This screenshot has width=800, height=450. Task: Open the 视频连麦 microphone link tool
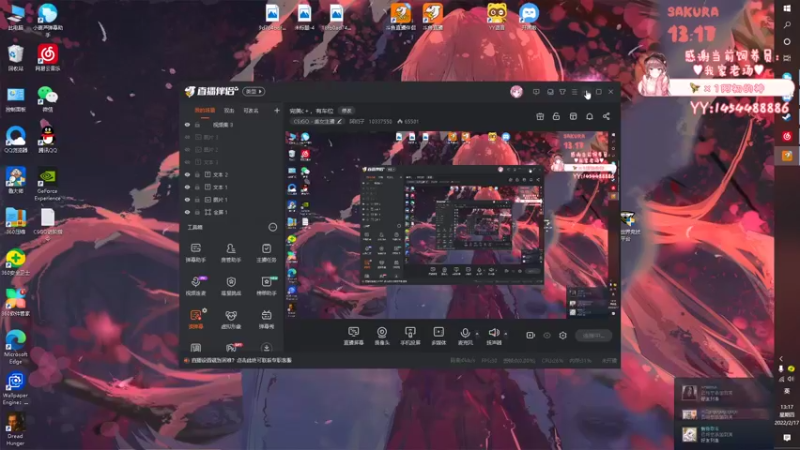pos(196,286)
